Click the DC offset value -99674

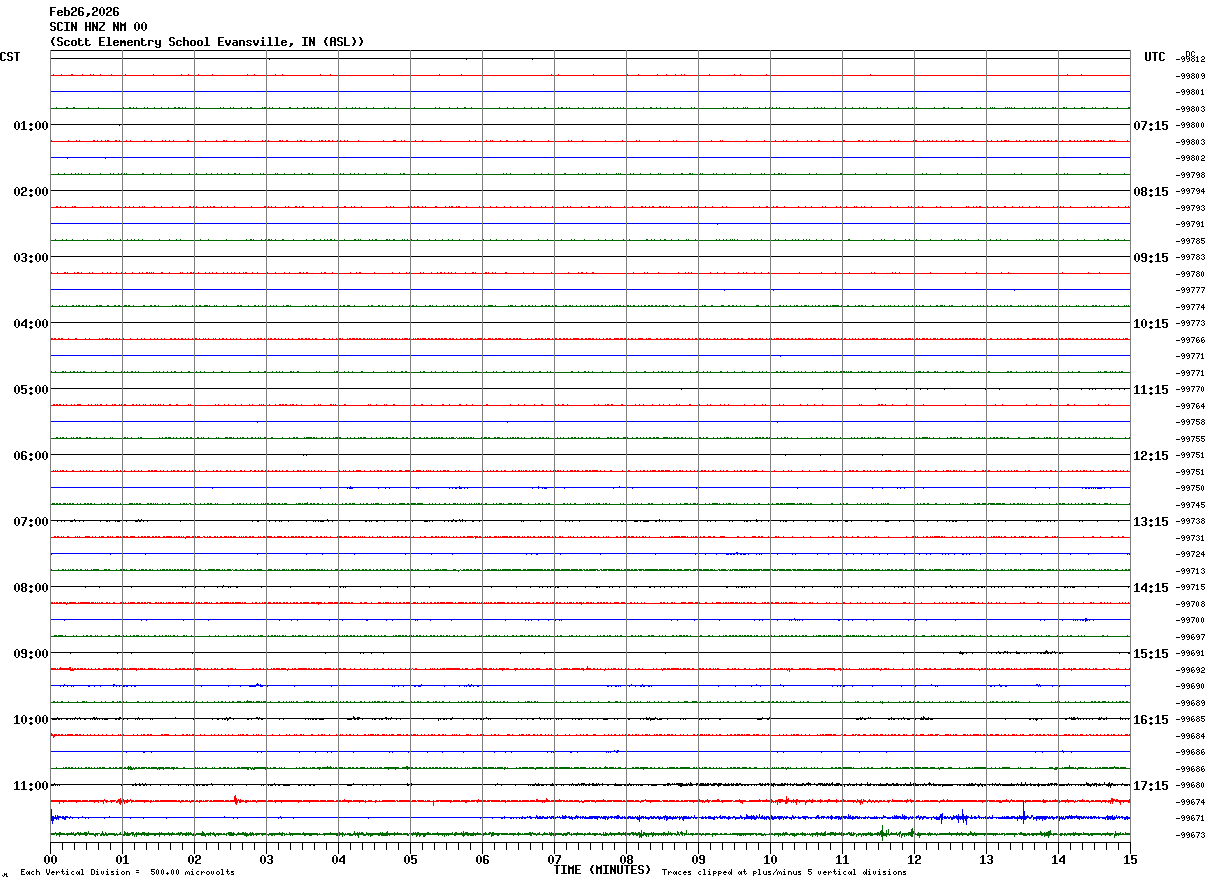click(x=1190, y=802)
